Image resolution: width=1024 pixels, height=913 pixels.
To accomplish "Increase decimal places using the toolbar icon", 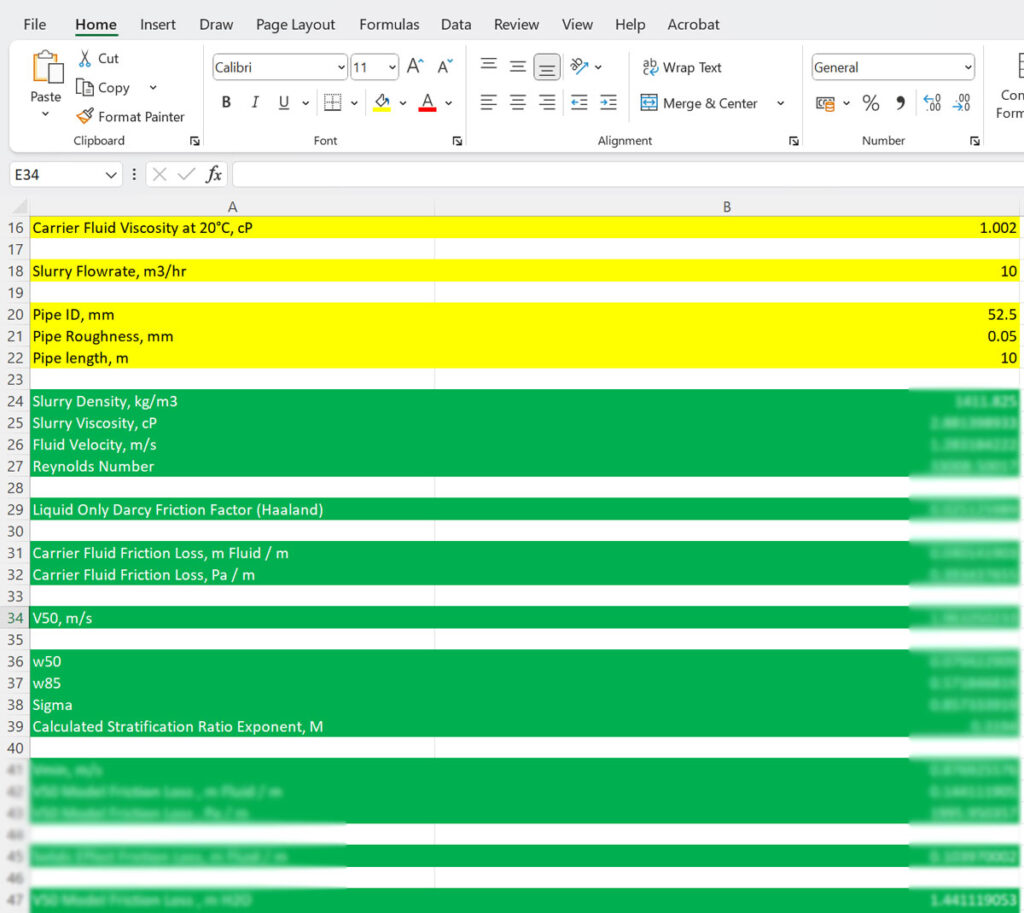I will 931,102.
